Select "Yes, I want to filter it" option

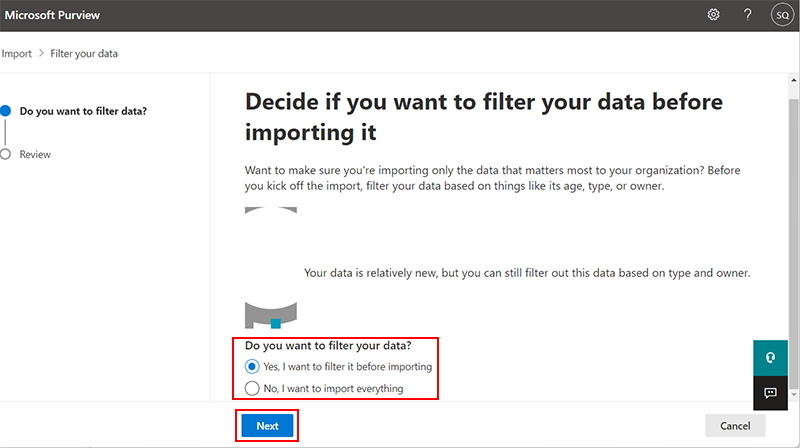[x=252, y=367]
